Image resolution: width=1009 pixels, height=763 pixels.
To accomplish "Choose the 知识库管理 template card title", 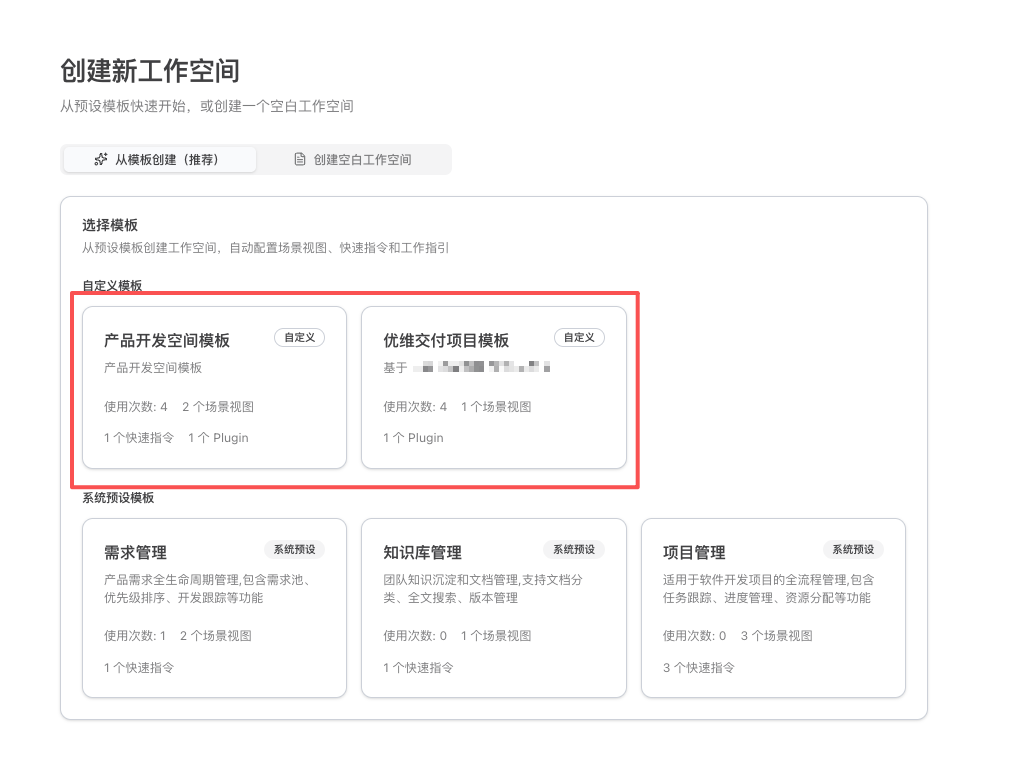I will pos(422,553).
